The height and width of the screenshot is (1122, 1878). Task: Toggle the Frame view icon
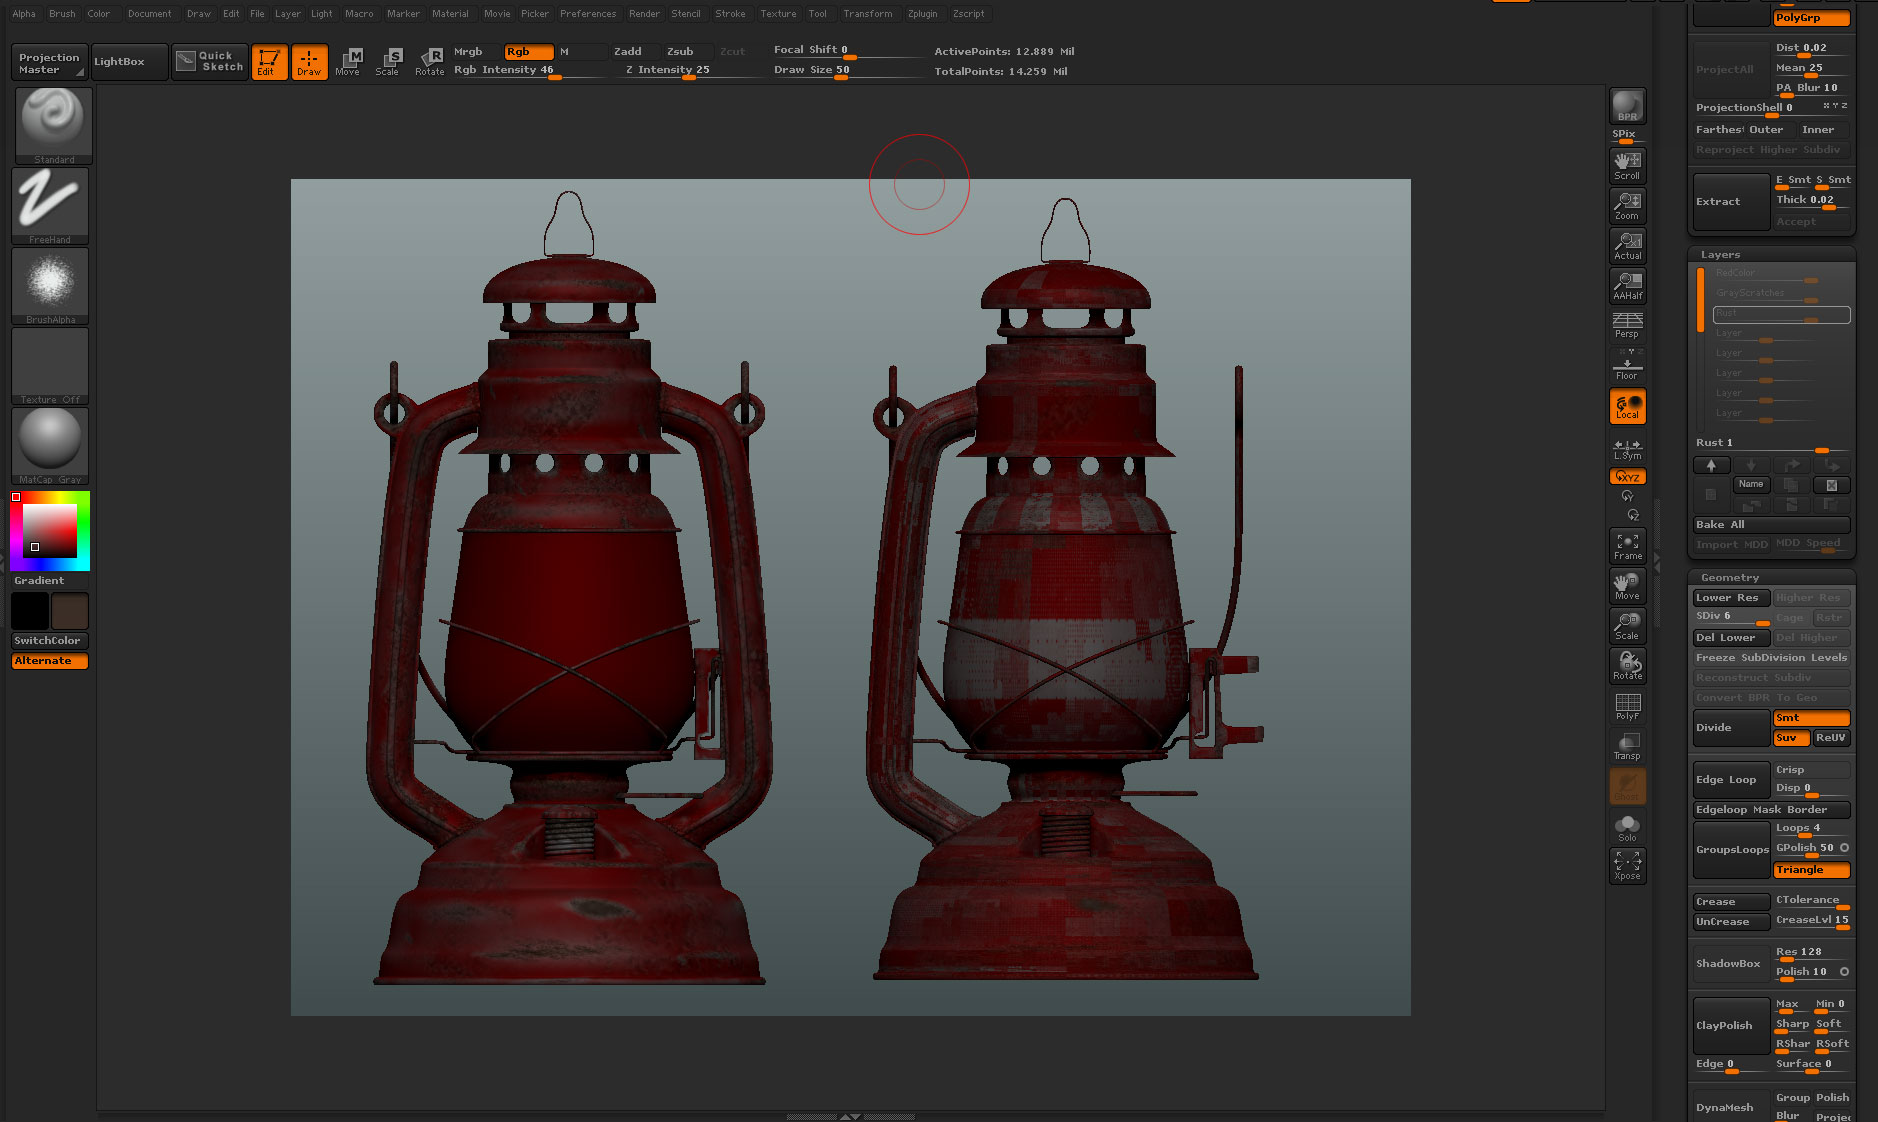coord(1627,545)
